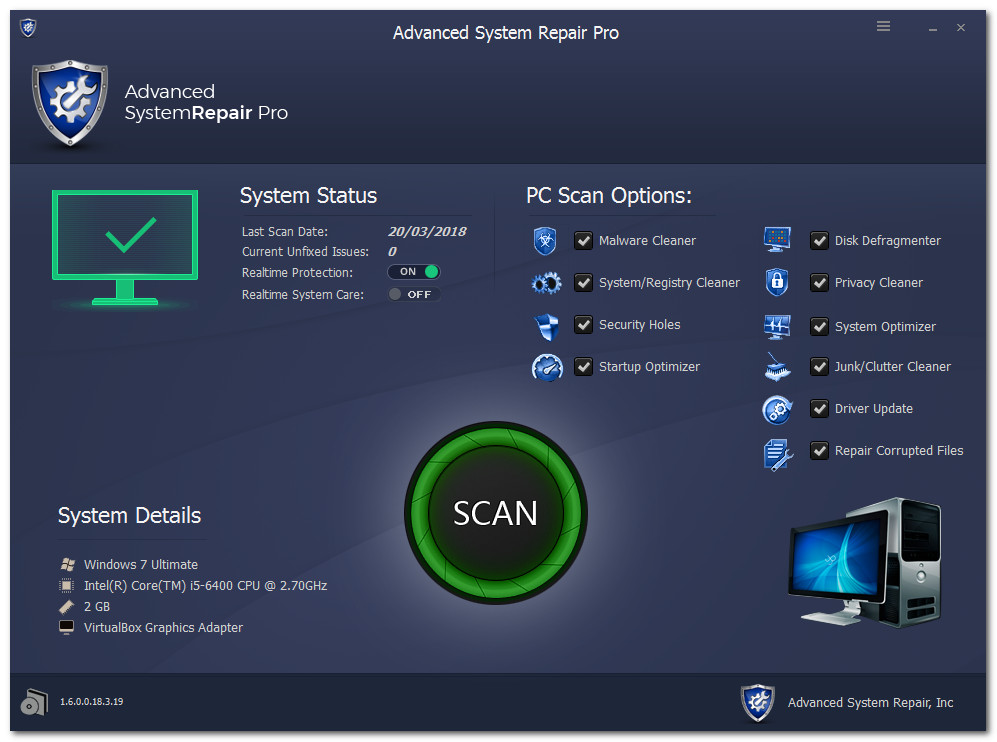This screenshot has width=997, height=742.
Task: Click the PC Scan Options heading
Action: [x=609, y=195]
